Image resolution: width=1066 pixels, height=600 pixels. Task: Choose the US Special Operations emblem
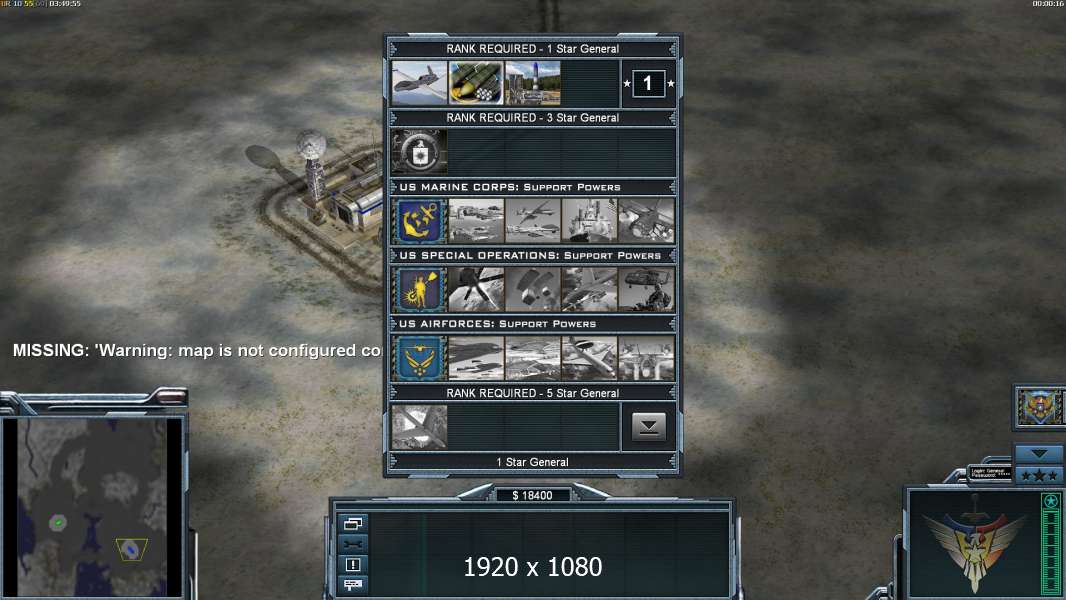[x=419, y=289]
